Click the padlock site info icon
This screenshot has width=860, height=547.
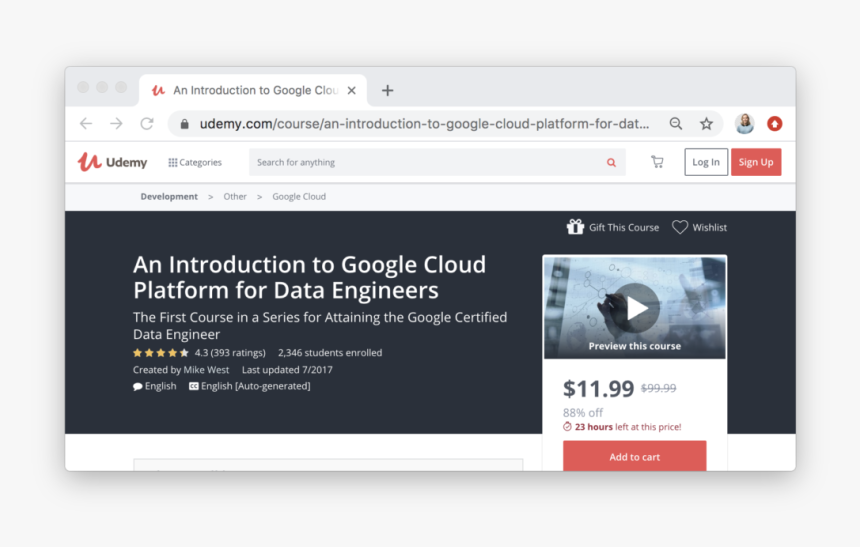[x=185, y=124]
